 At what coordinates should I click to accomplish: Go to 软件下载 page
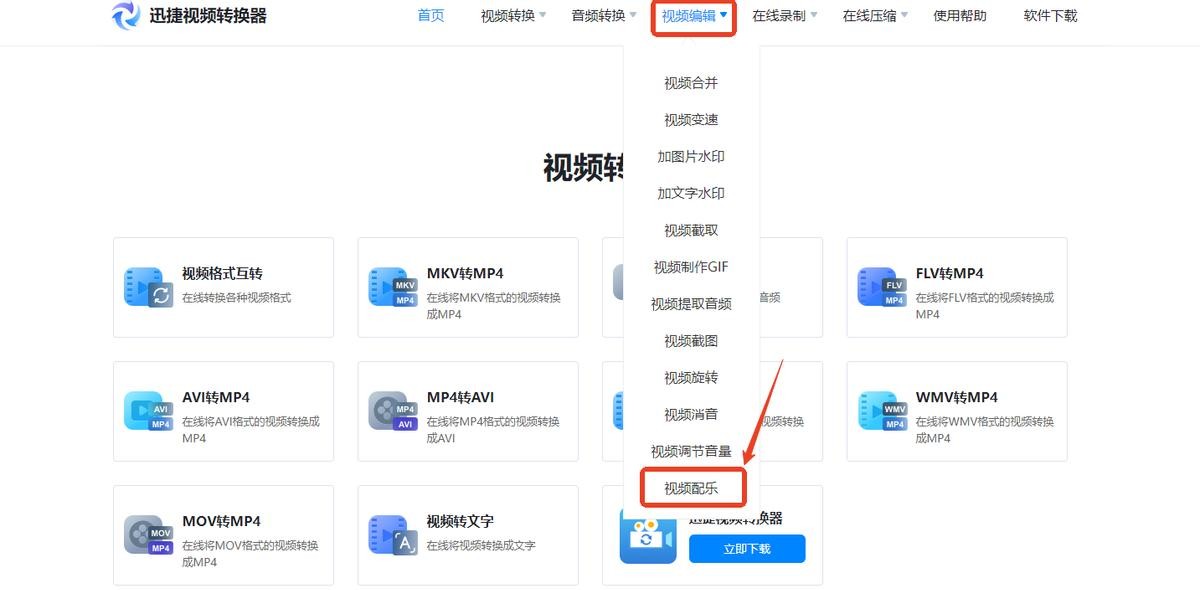tap(1050, 16)
